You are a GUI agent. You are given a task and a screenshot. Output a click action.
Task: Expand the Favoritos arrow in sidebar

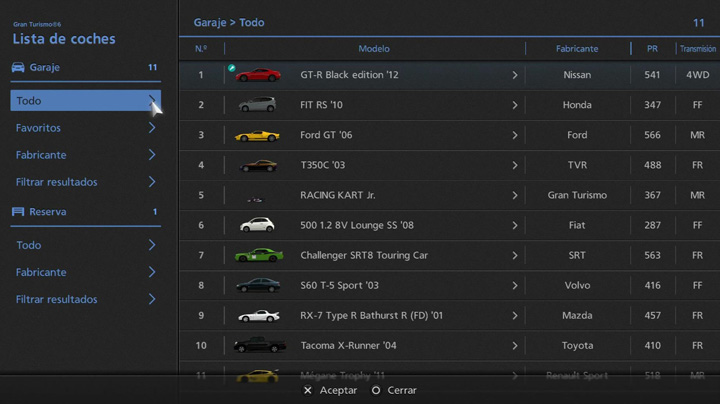(x=152, y=128)
